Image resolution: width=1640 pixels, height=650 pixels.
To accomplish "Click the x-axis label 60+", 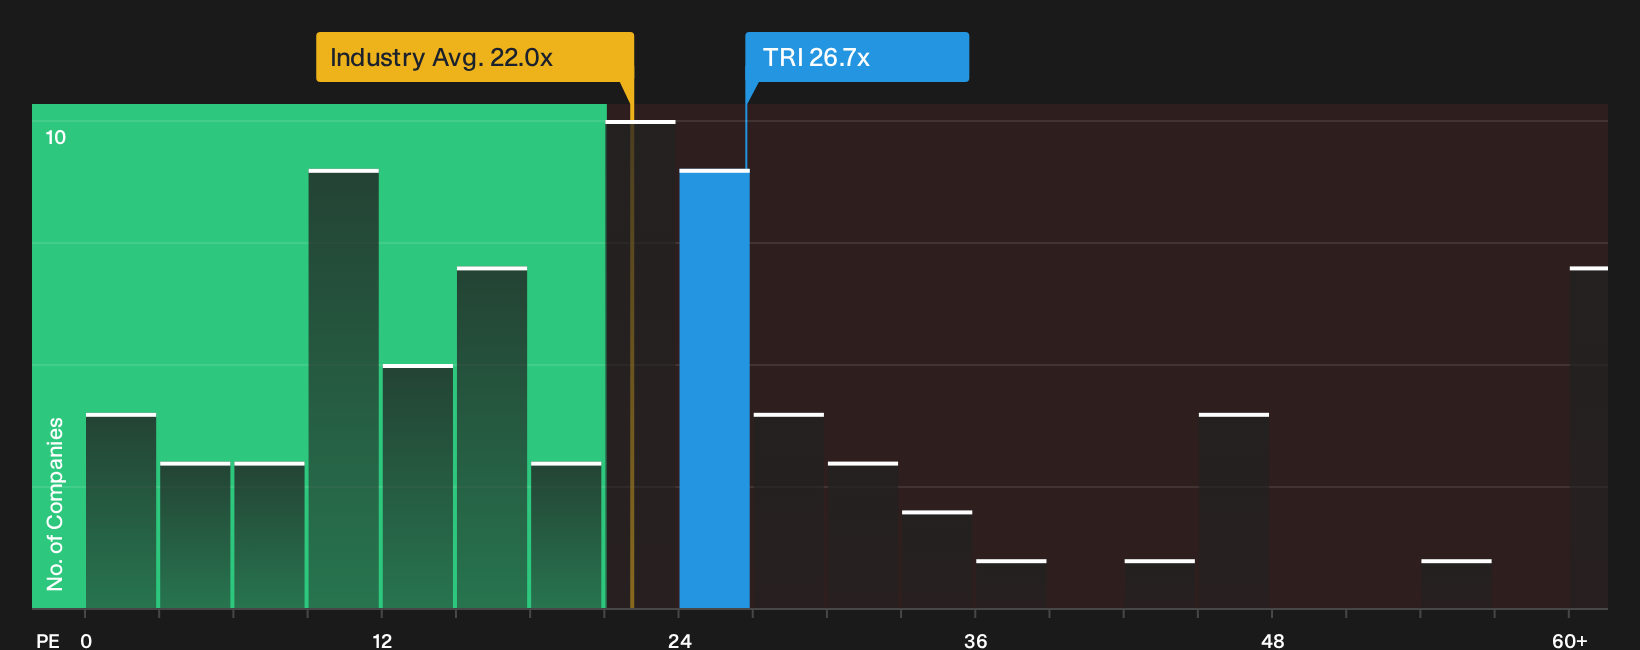I will click(x=1570, y=640).
